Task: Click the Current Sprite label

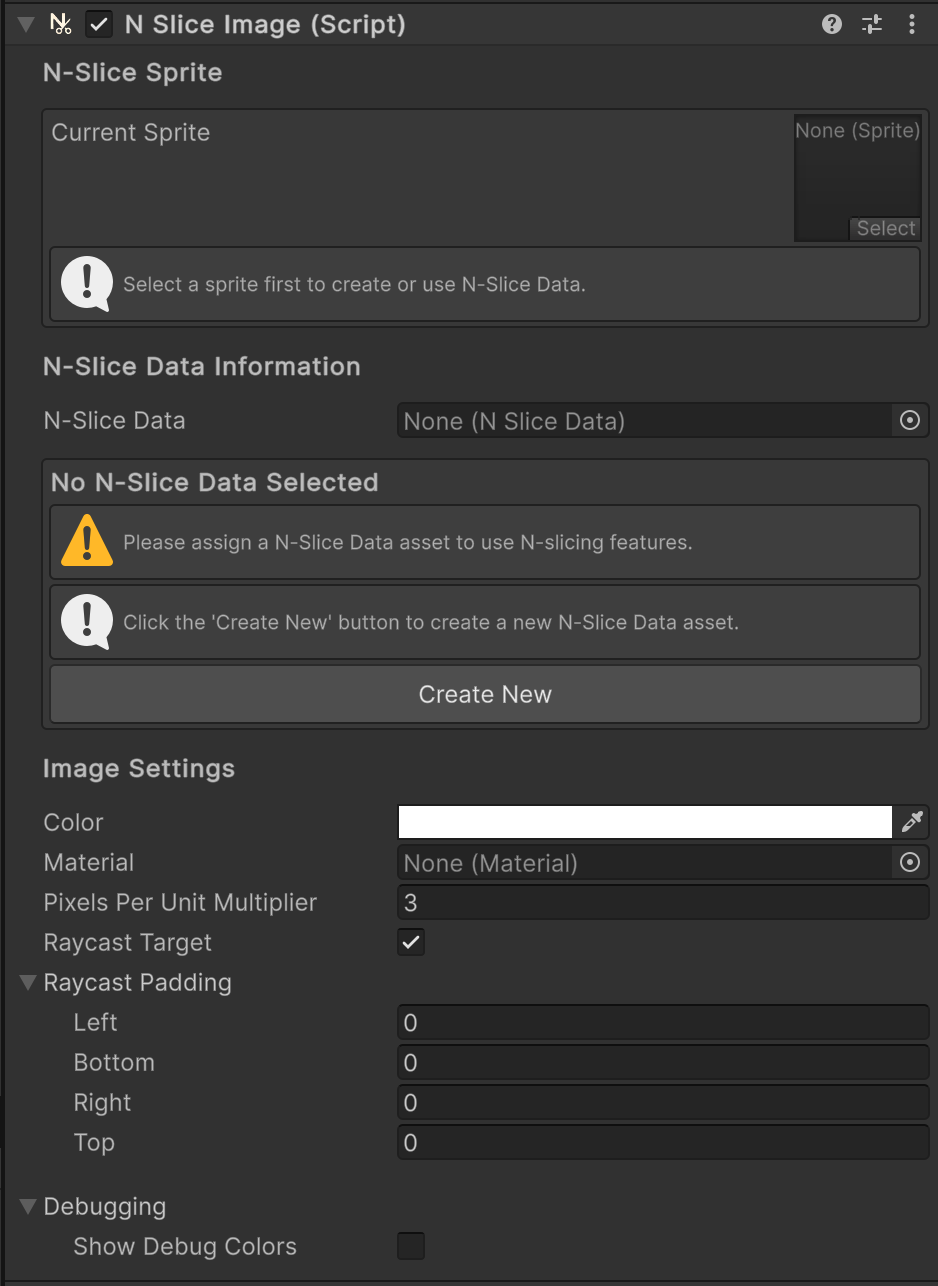Action: pyautogui.click(x=131, y=132)
